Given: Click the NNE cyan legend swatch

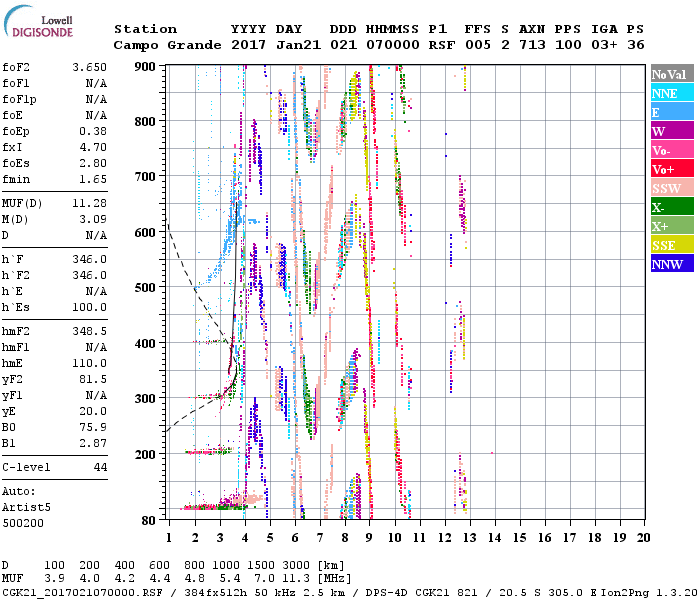Looking at the screenshot, I should [x=671, y=93].
